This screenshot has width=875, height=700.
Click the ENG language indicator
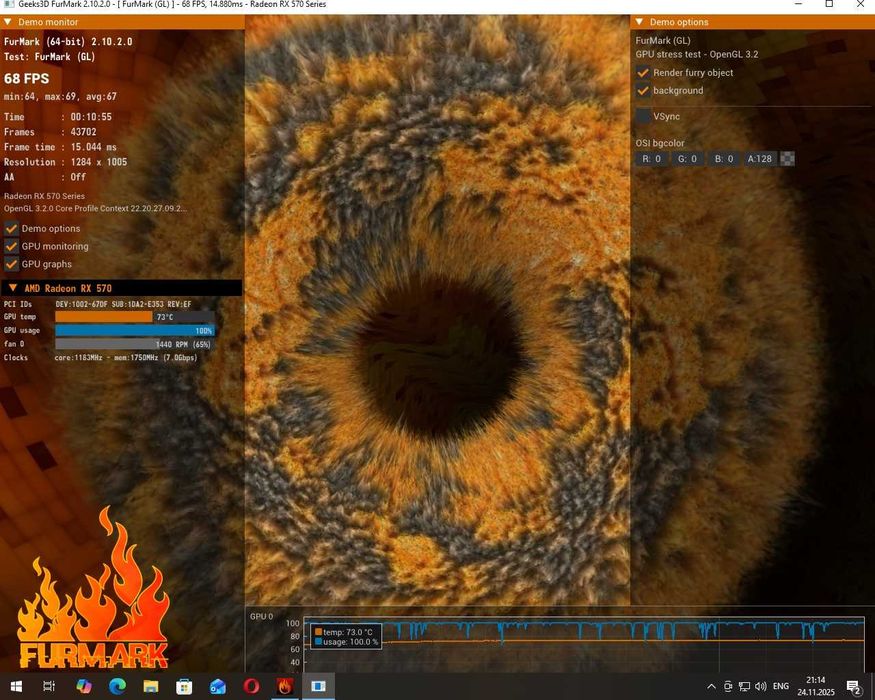point(781,687)
